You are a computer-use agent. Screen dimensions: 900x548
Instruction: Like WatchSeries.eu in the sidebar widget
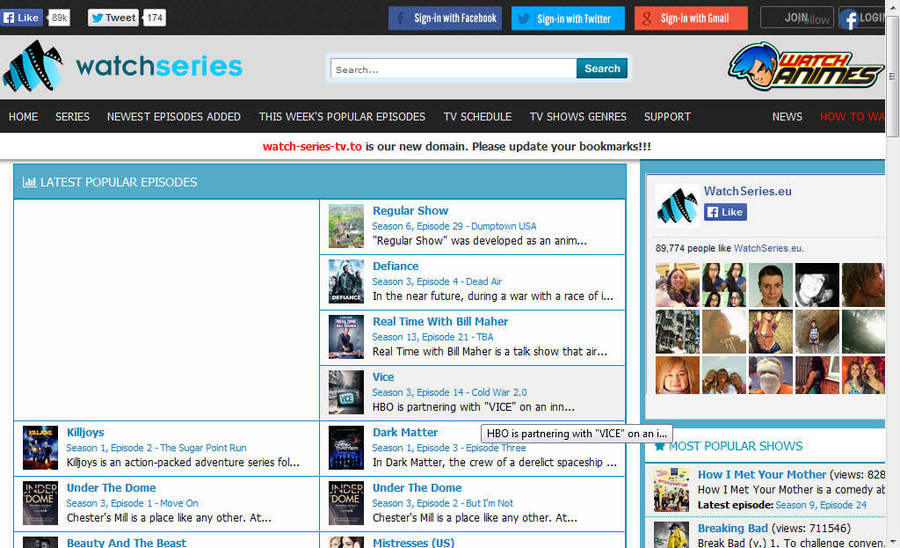click(725, 212)
